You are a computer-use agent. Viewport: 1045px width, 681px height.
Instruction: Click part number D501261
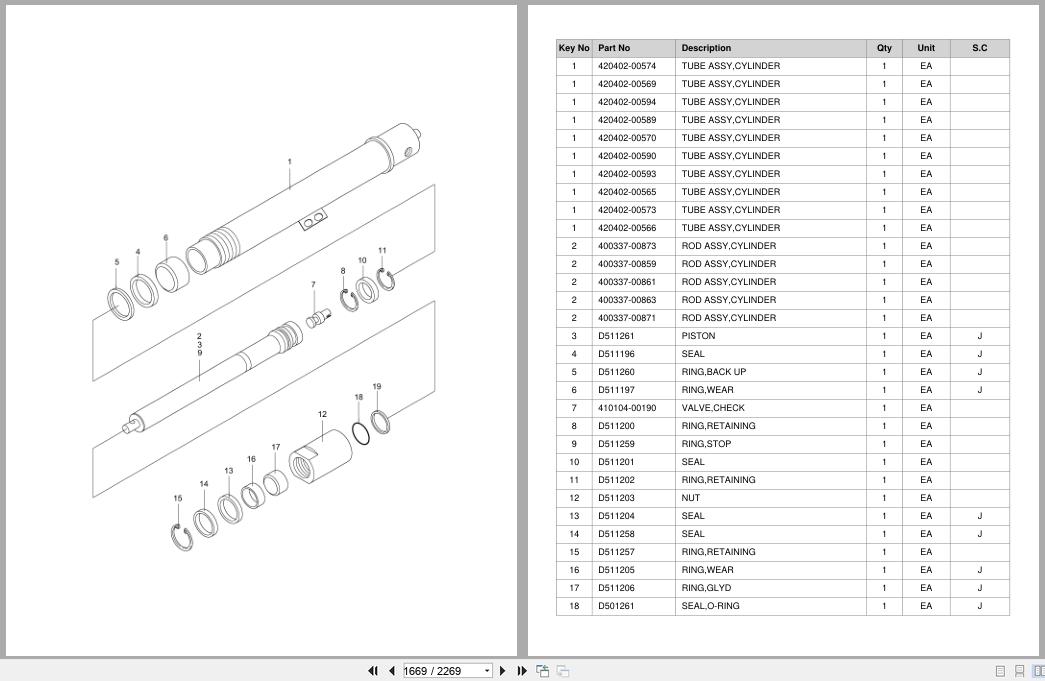pyautogui.click(x=616, y=606)
